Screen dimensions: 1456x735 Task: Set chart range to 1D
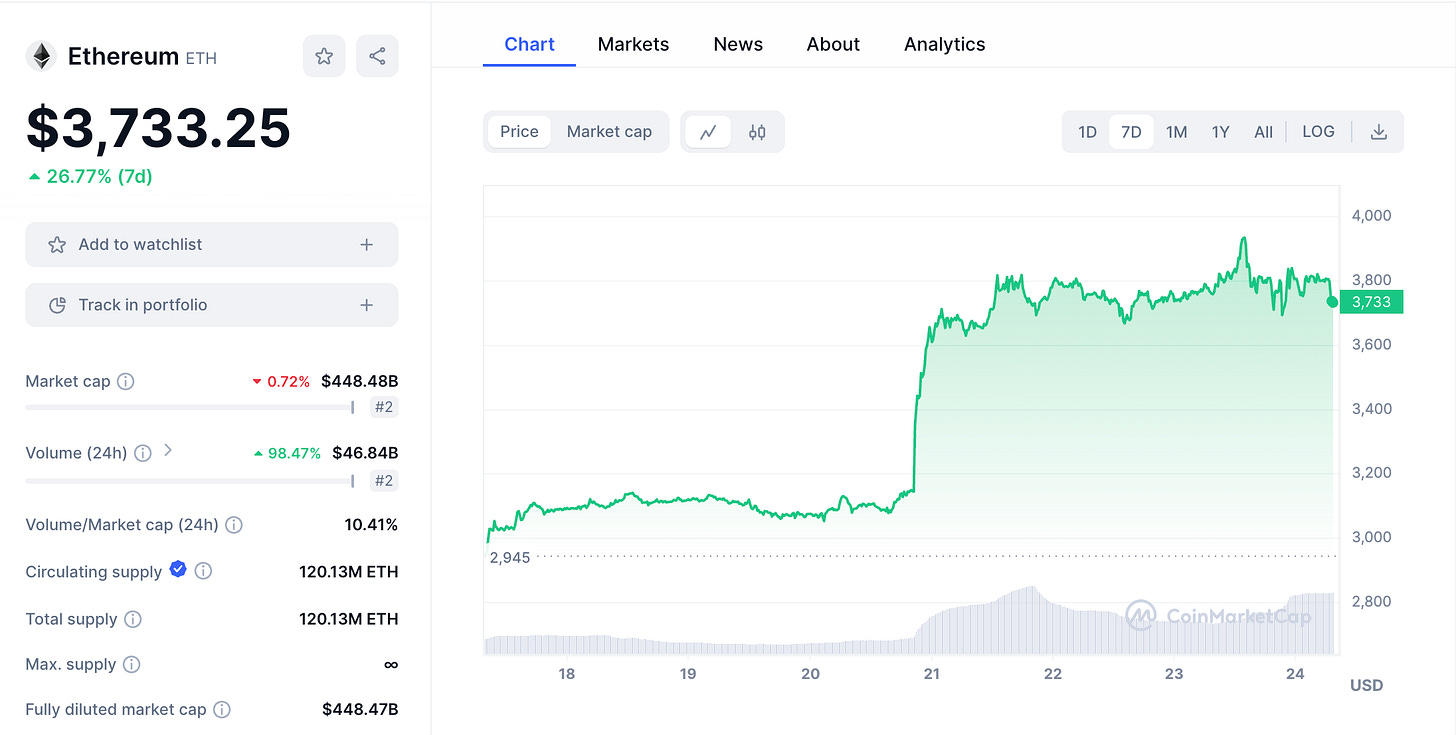pyautogui.click(x=1087, y=132)
